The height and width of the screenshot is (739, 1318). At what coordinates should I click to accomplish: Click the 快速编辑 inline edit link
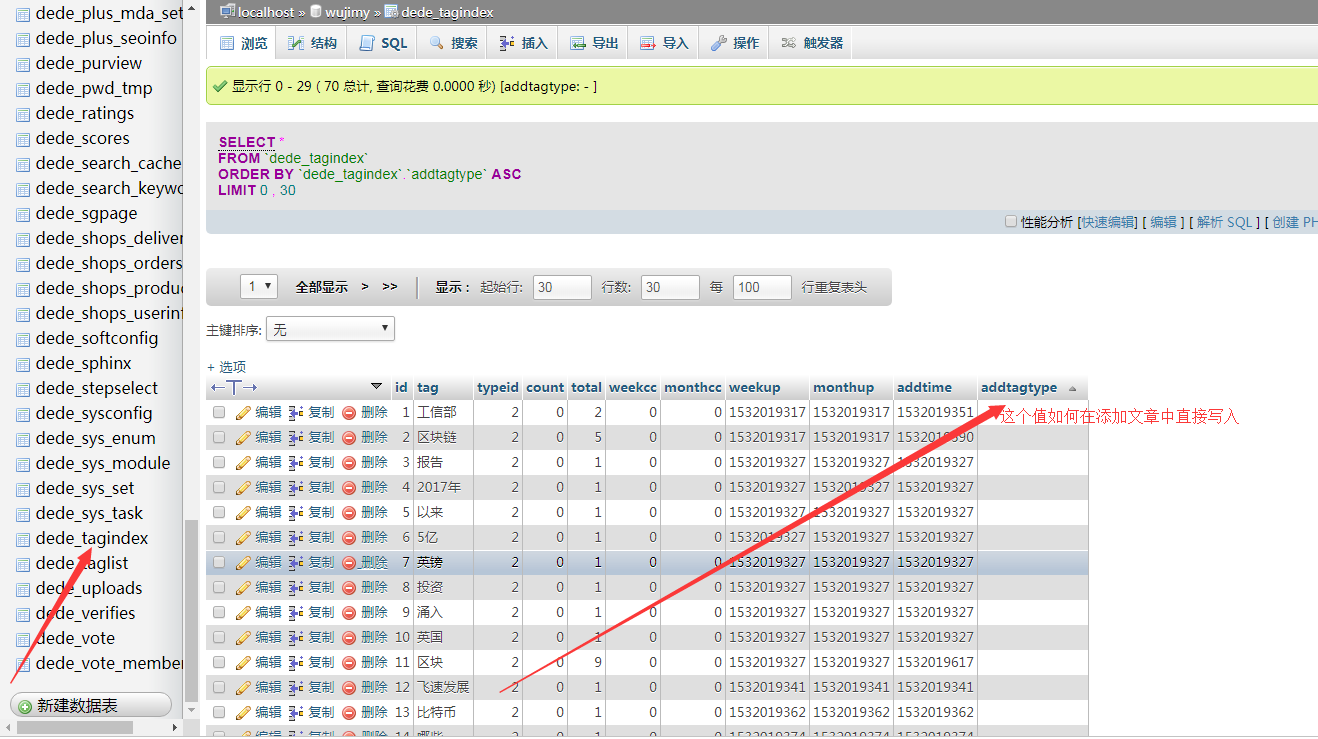1109,222
